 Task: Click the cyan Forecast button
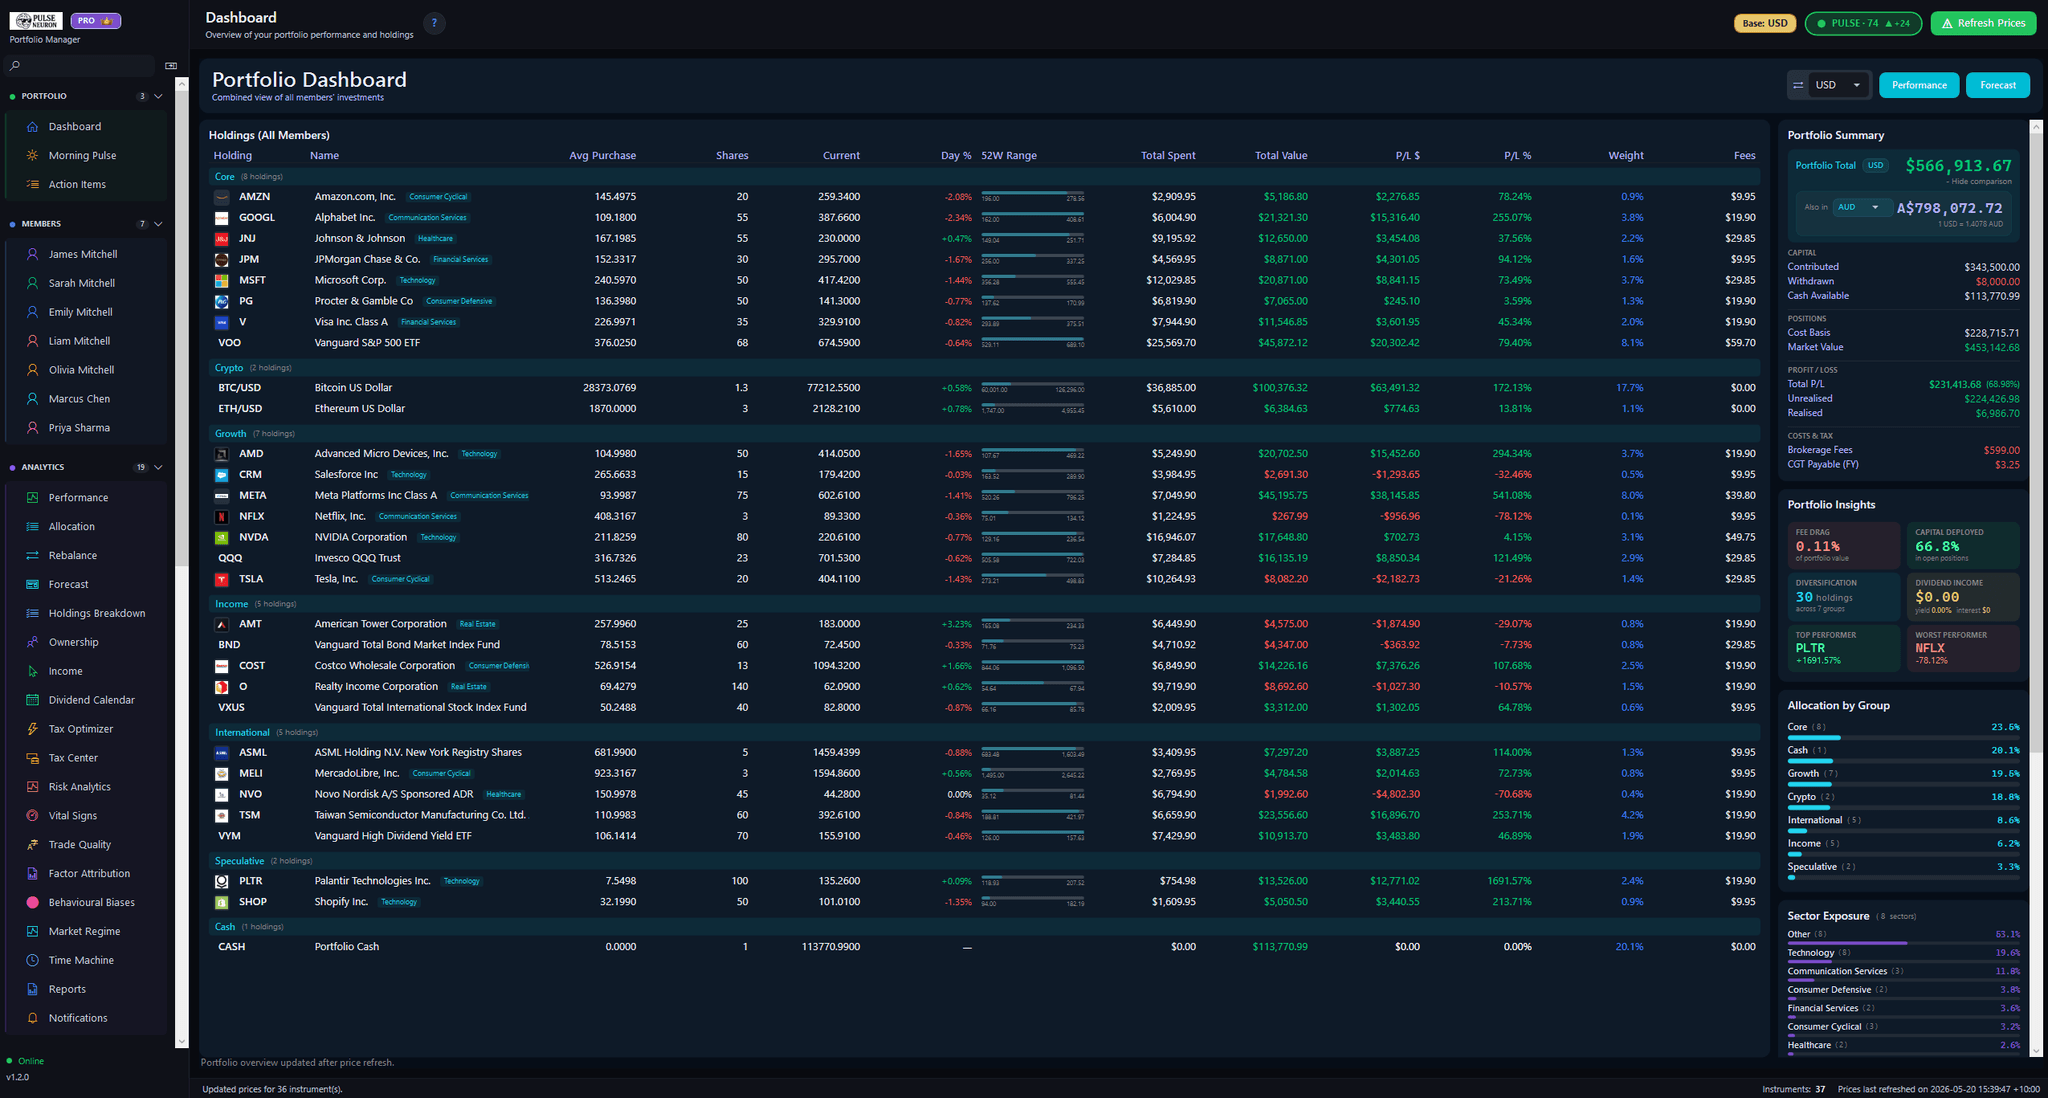[1998, 85]
